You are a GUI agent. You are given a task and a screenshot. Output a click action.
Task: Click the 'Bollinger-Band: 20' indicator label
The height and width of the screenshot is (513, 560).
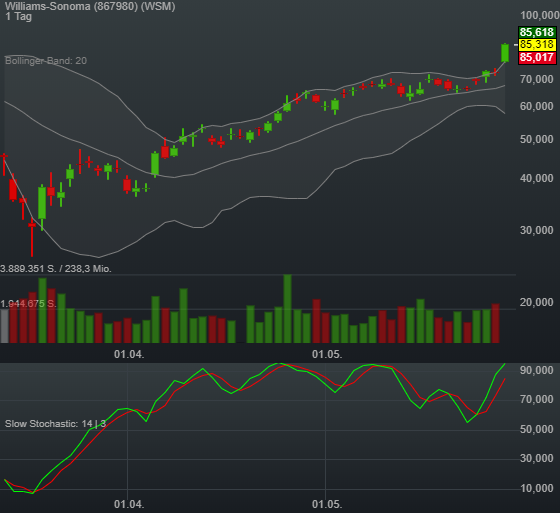(x=46, y=61)
